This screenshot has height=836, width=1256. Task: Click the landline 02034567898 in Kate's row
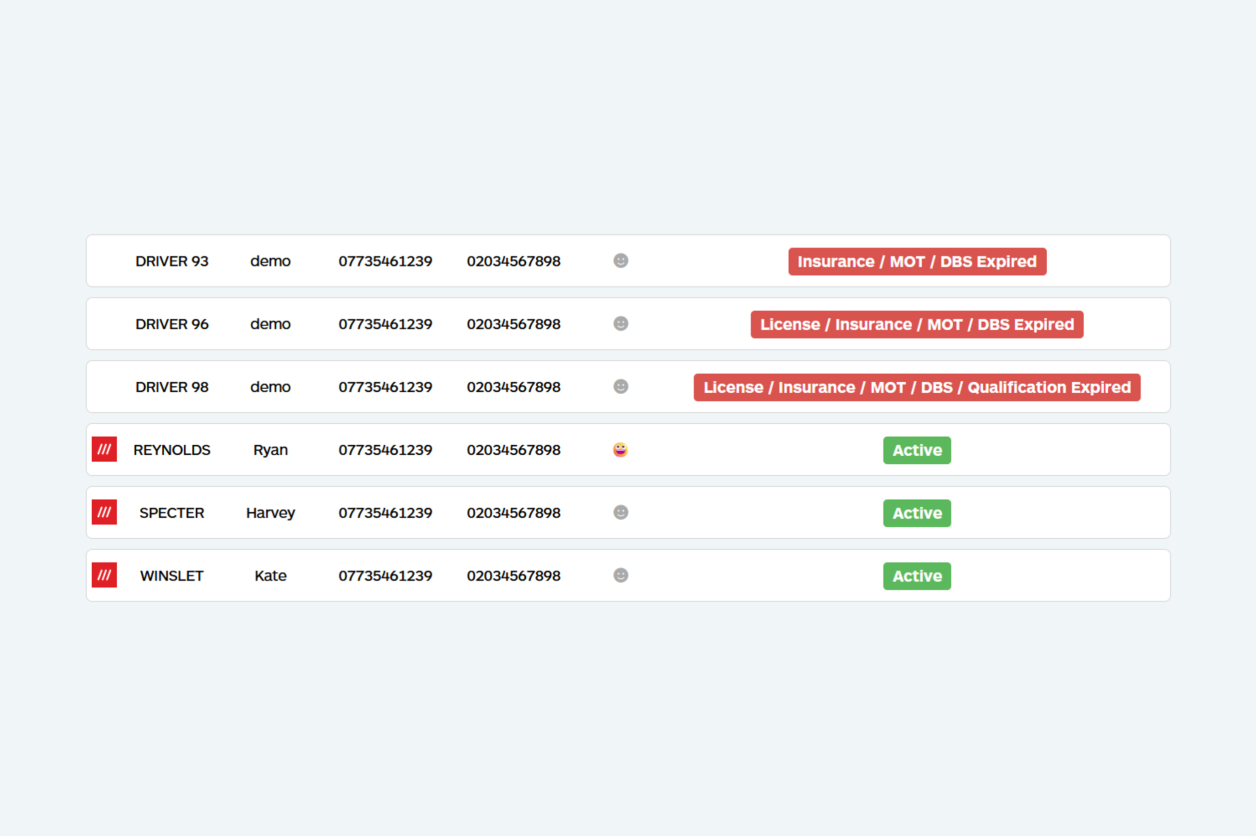coord(513,576)
